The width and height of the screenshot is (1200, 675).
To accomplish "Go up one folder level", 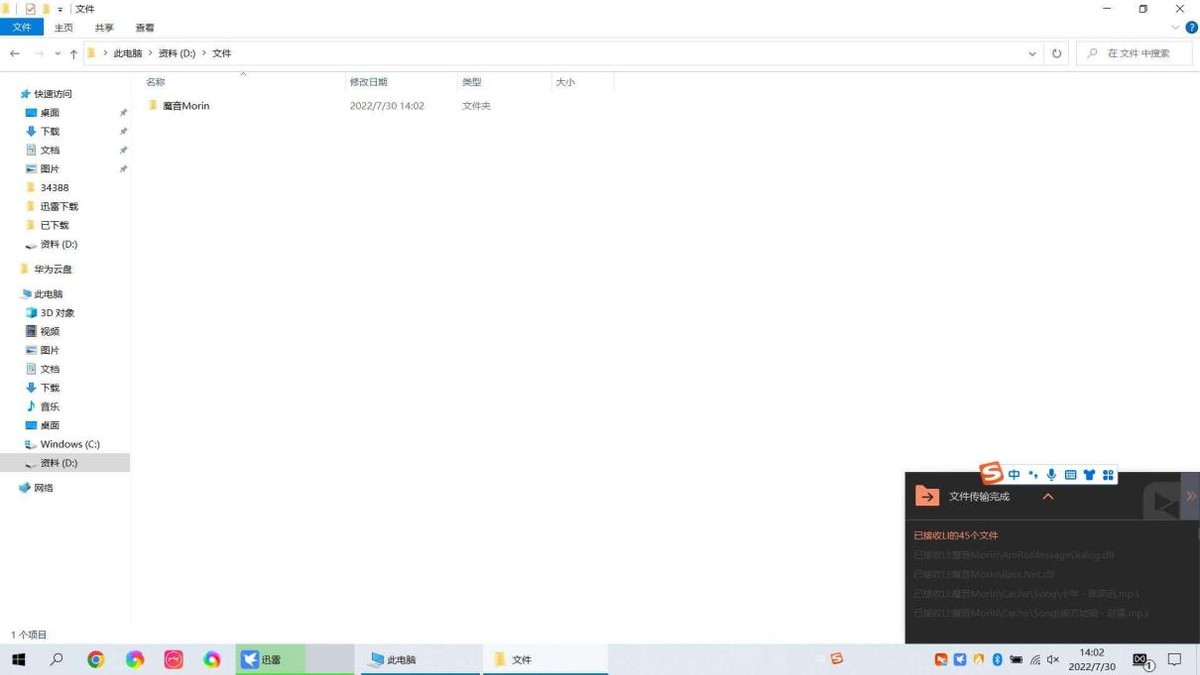I will pyautogui.click(x=73, y=53).
